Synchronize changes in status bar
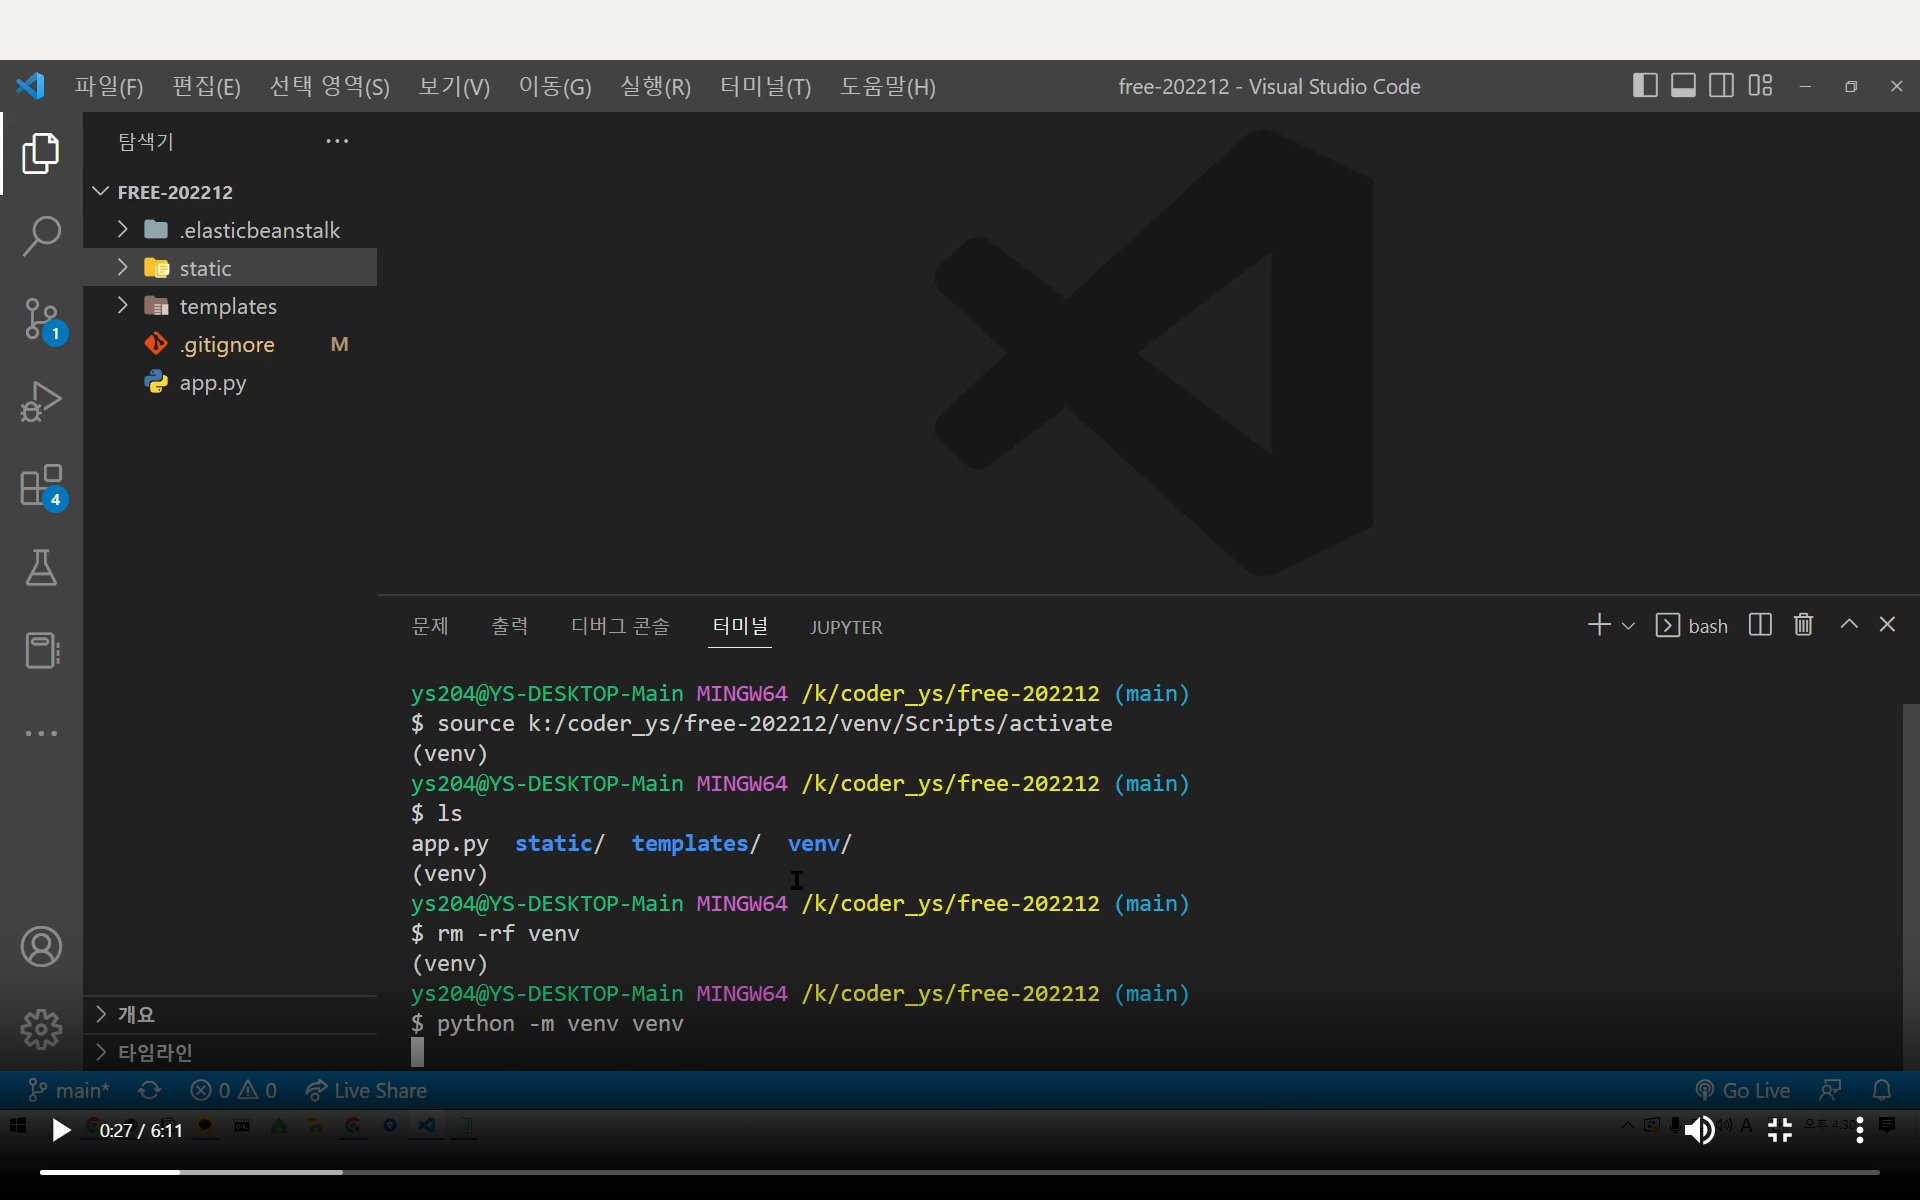 (x=150, y=1090)
